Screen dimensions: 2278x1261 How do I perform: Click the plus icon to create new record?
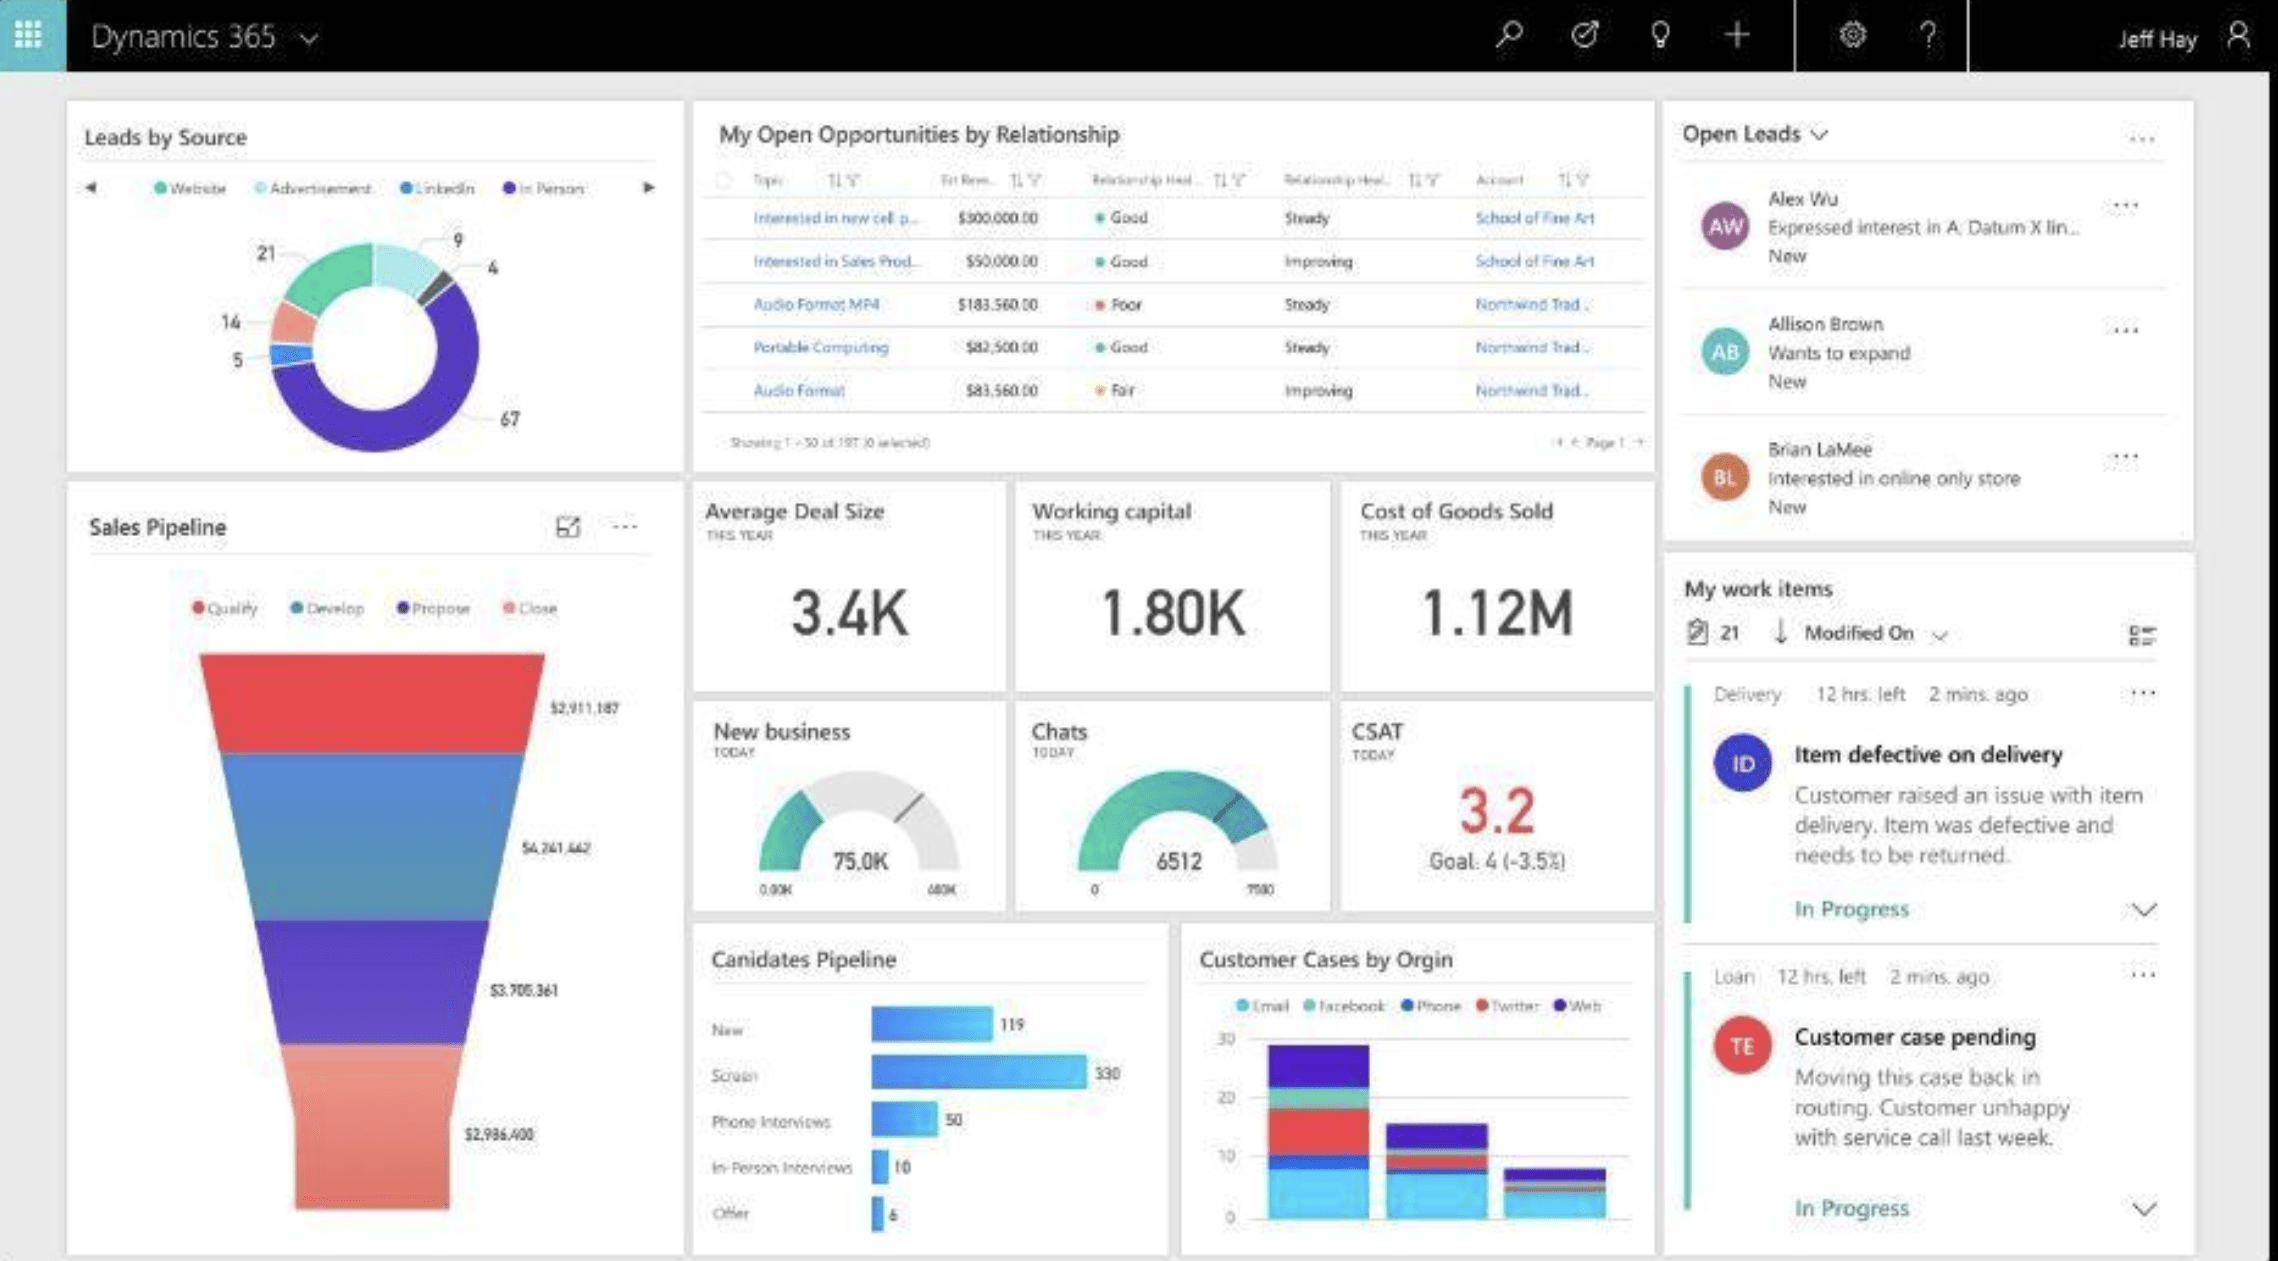1737,35
